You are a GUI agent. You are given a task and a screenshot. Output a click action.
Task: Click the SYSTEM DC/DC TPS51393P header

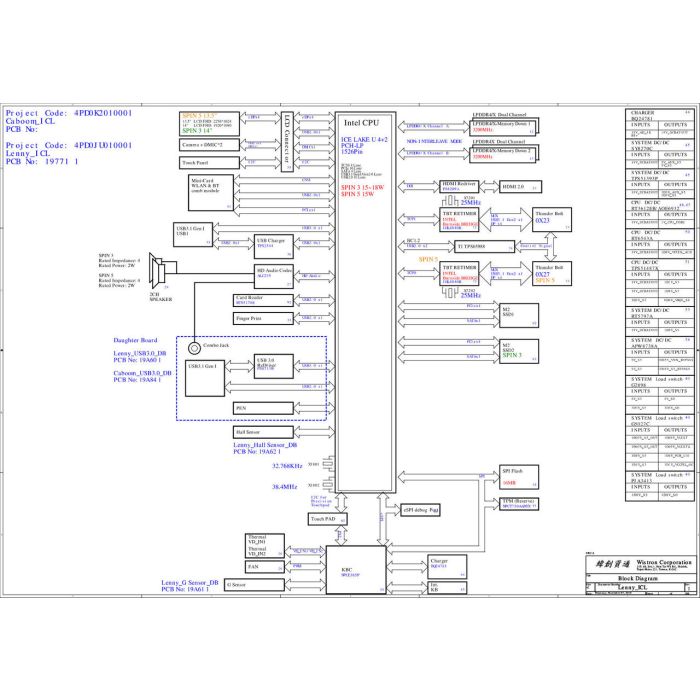tap(660, 175)
